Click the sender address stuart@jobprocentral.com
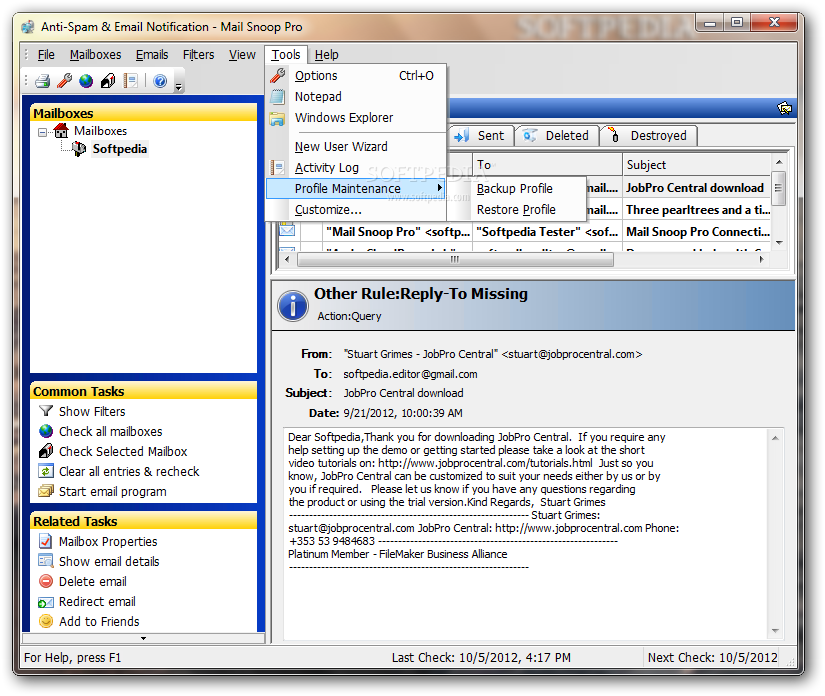Image resolution: width=825 pixels, height=696 pixels. (x=572, y=354)
